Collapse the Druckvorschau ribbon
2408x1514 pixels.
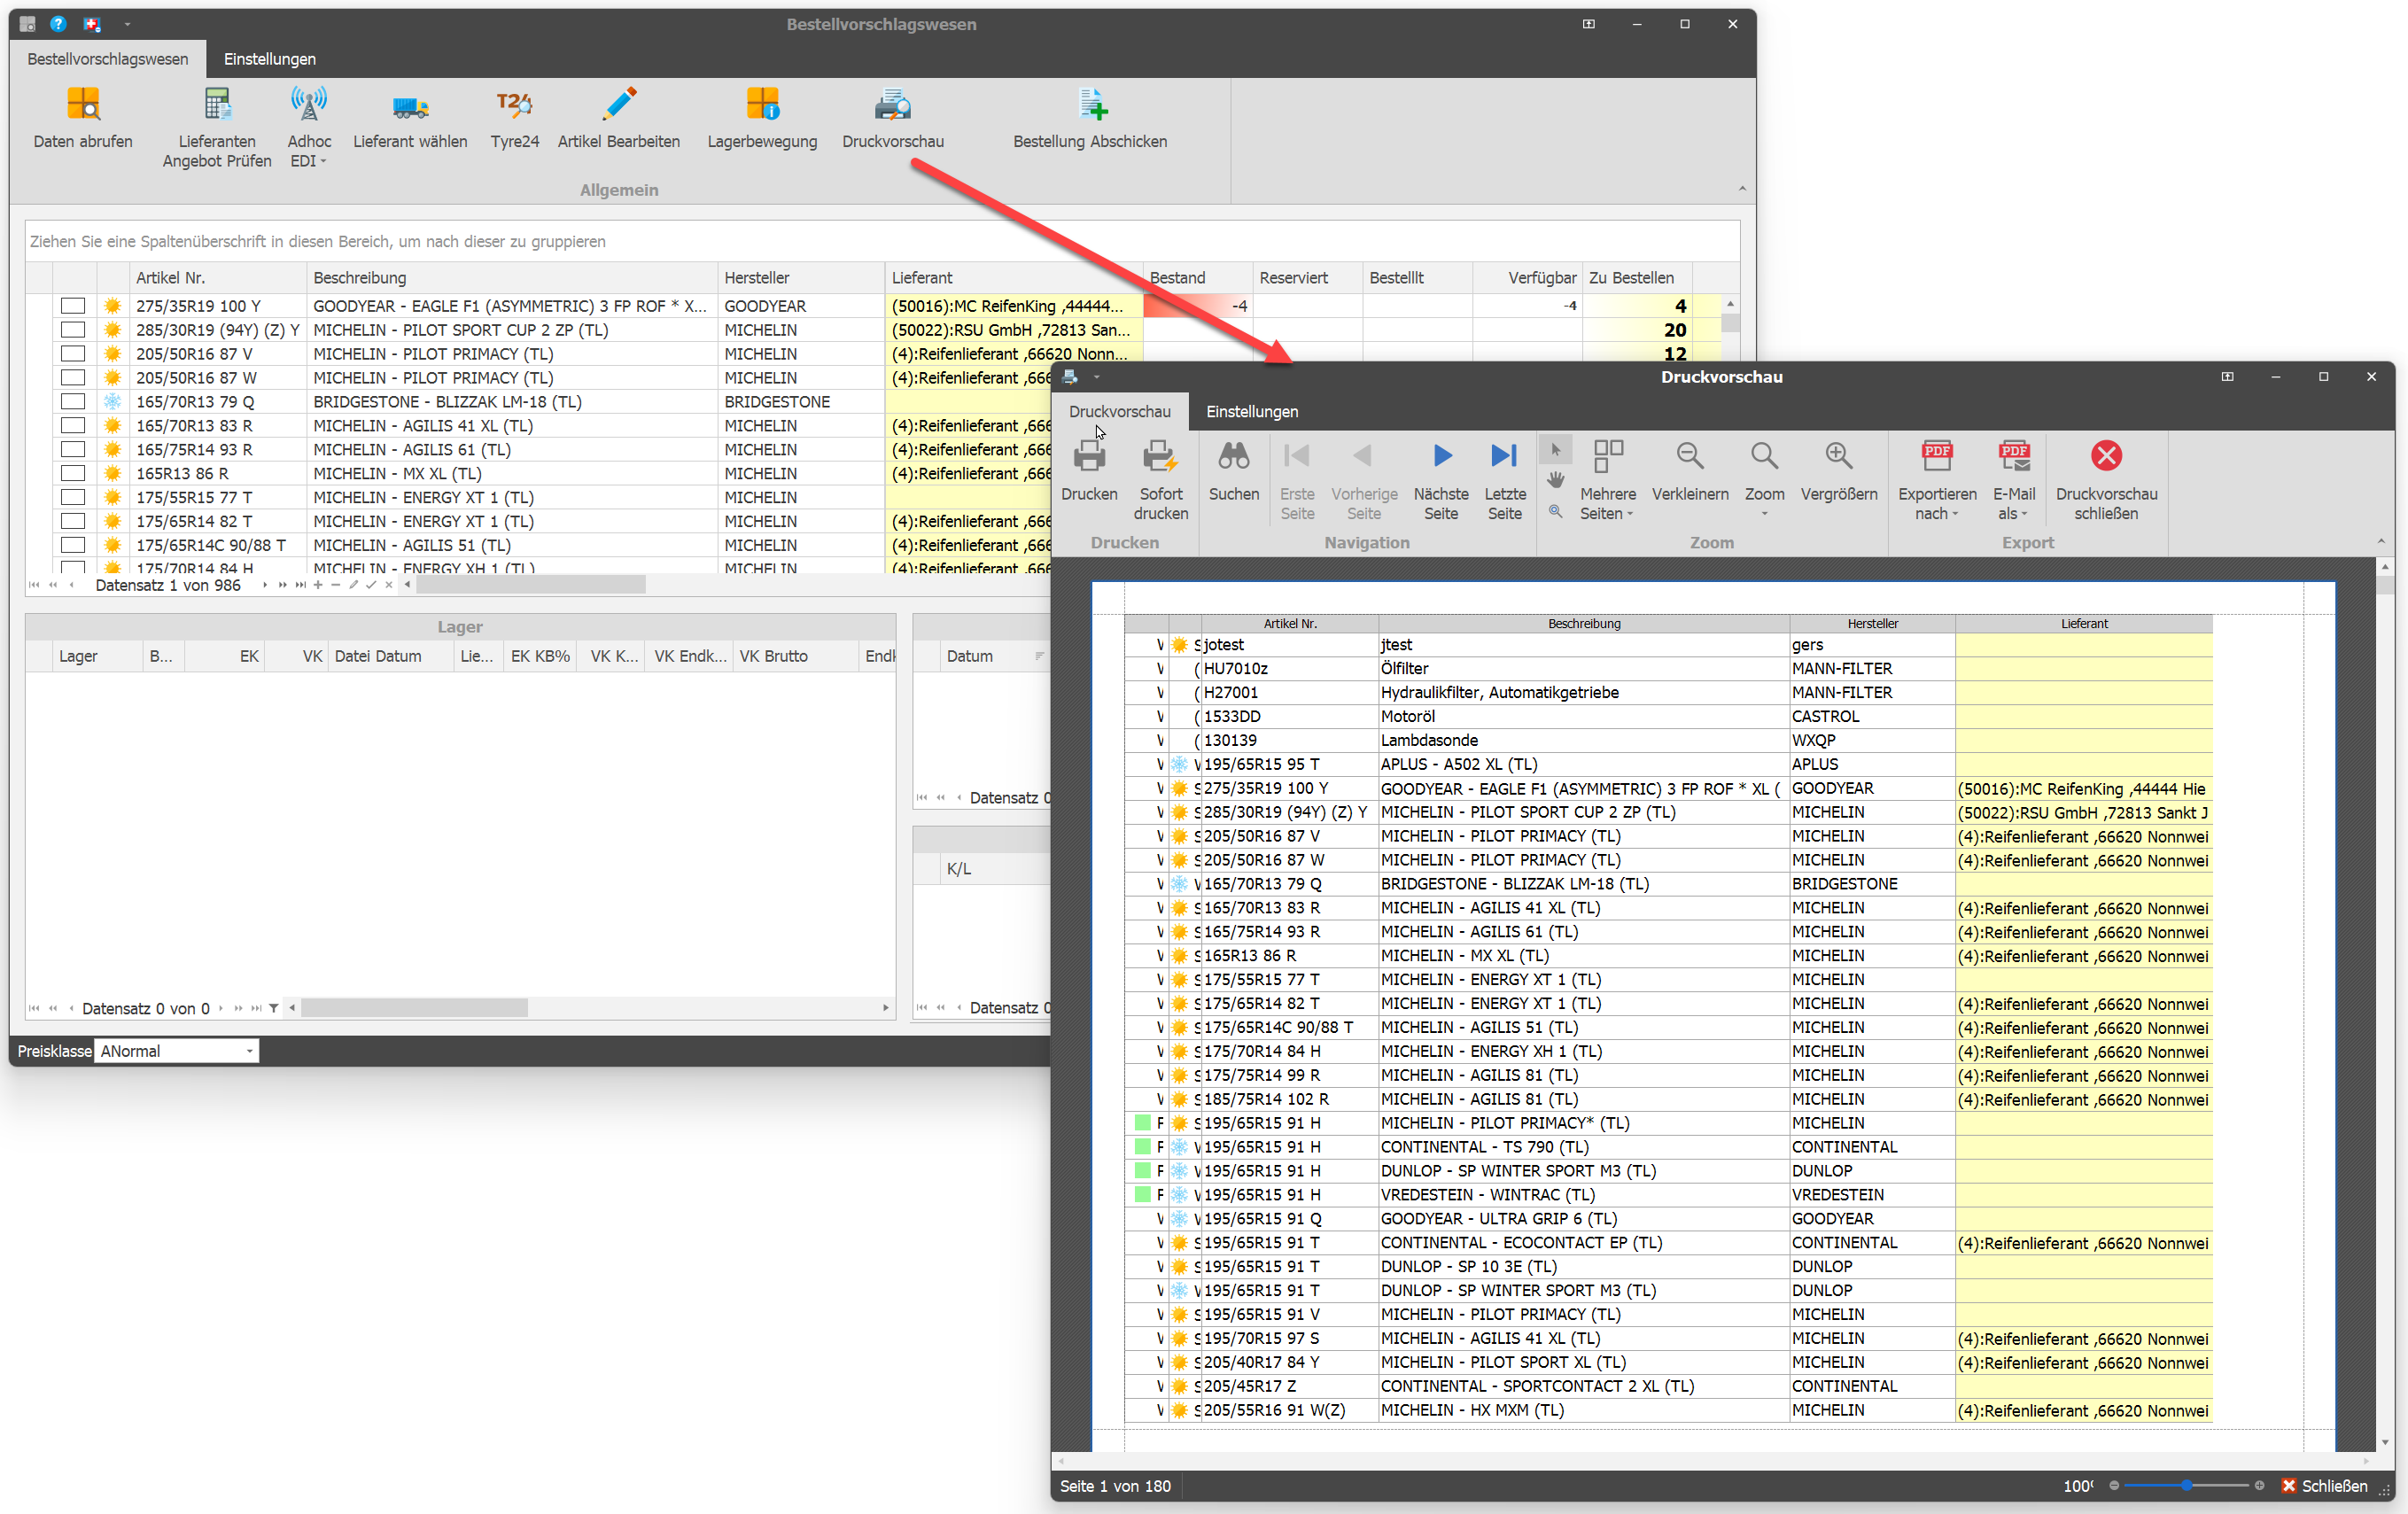[x=2381, y=542]
